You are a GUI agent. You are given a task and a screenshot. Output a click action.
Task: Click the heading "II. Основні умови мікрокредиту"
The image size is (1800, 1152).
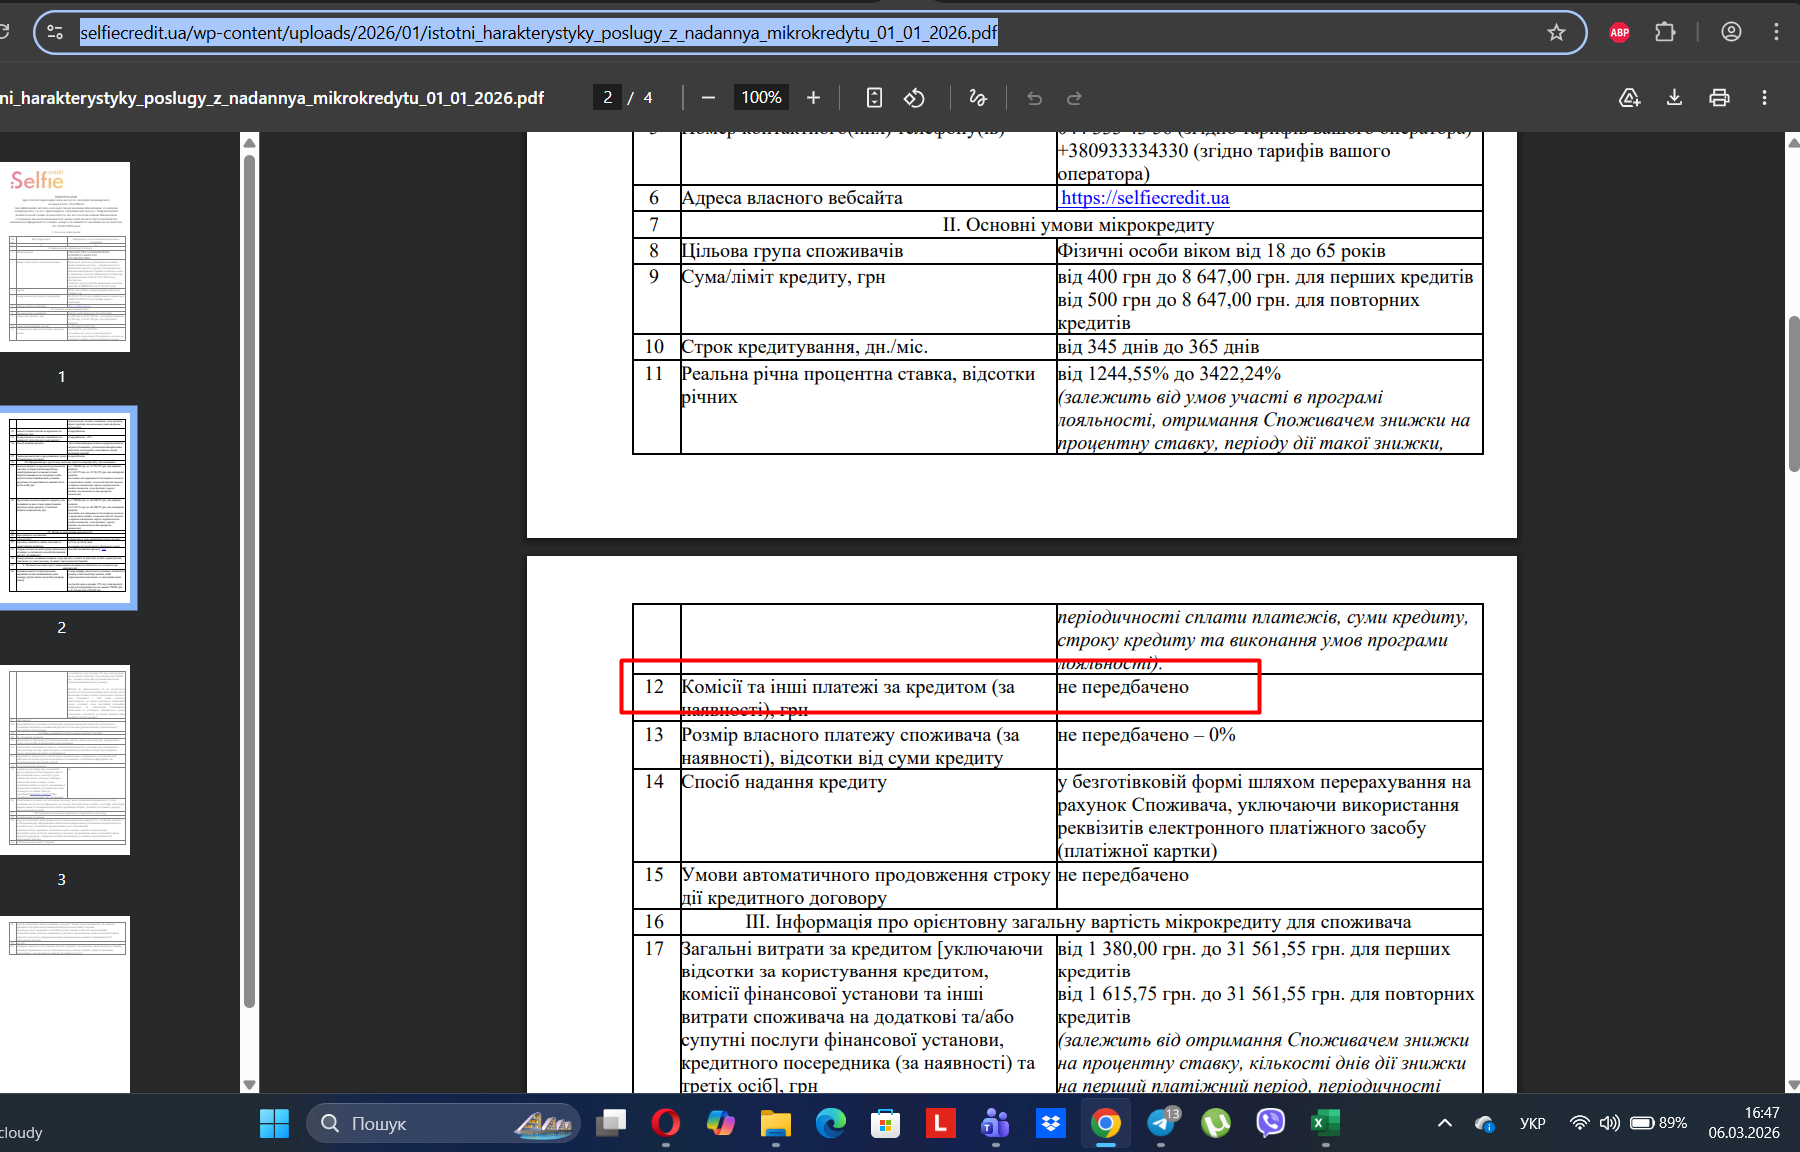[1078, 225]
